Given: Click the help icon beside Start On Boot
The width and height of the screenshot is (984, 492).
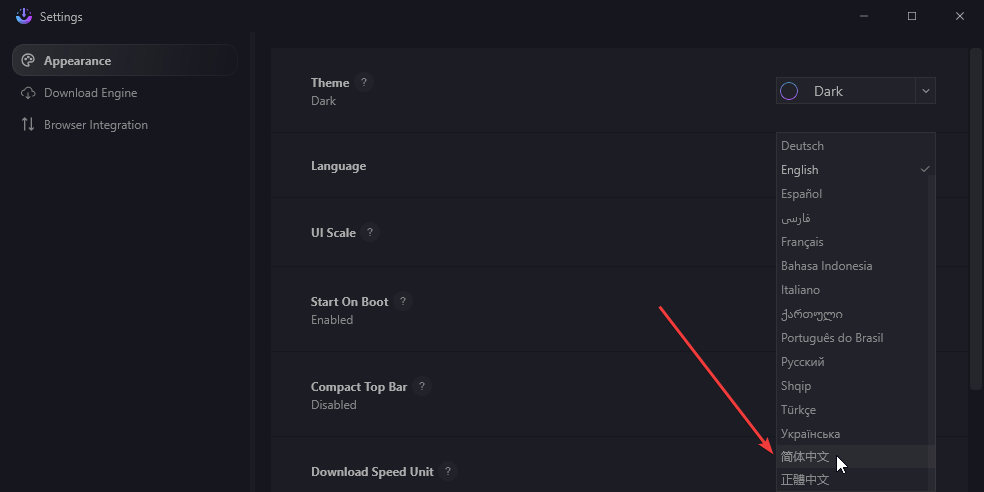Looking at the screenshot, I should pyautogui.click(x=403, y=301).
